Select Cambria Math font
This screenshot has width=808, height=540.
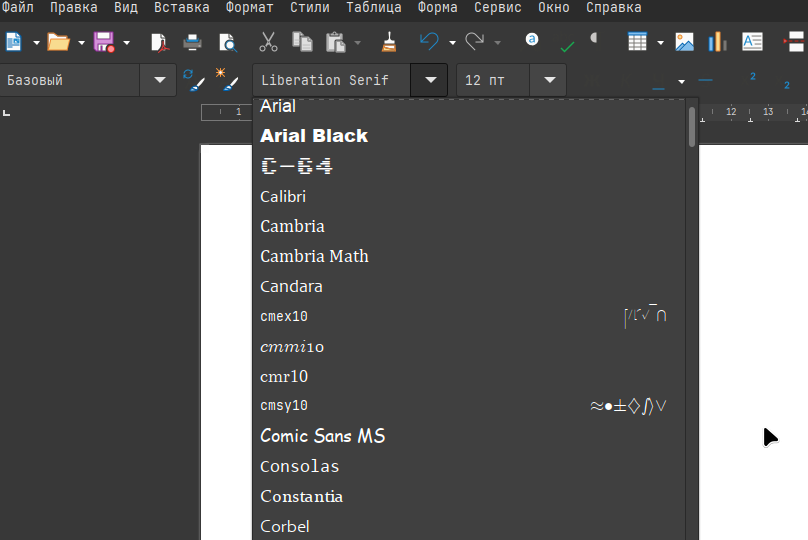point(470,256)
